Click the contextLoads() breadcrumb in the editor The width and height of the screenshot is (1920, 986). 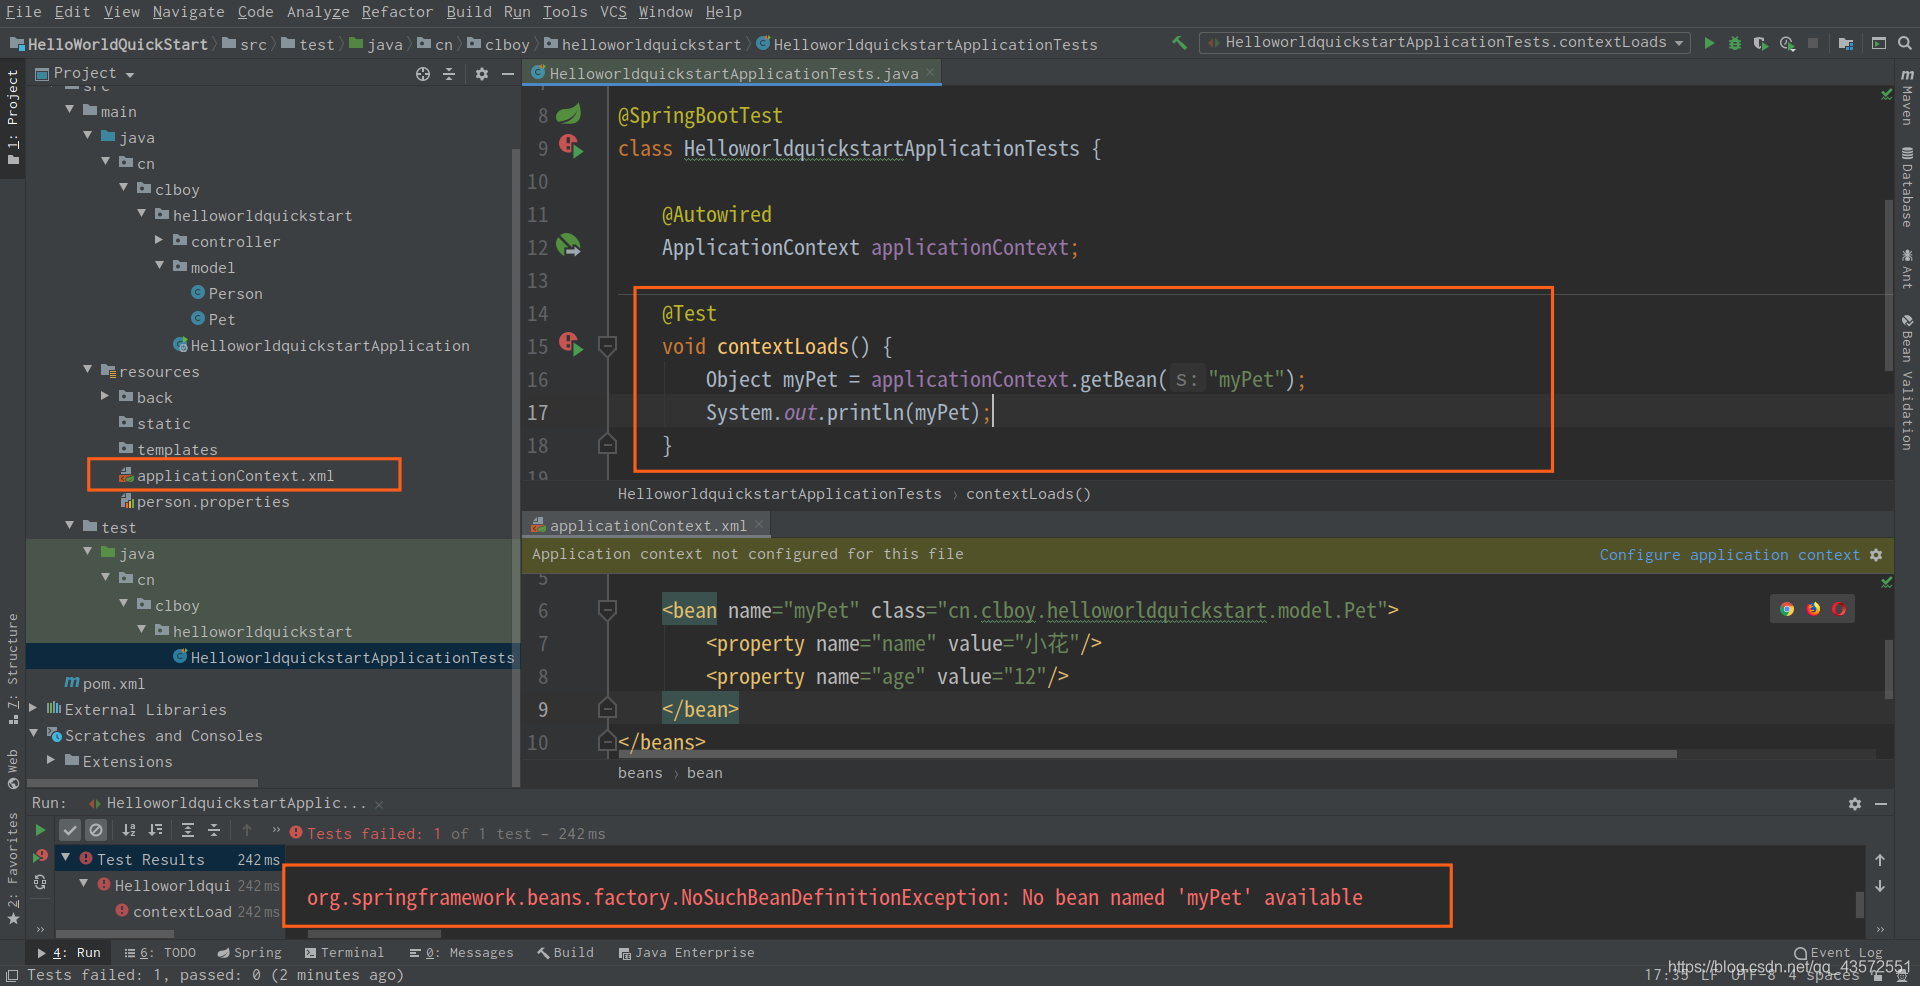tap(1028, 494)
